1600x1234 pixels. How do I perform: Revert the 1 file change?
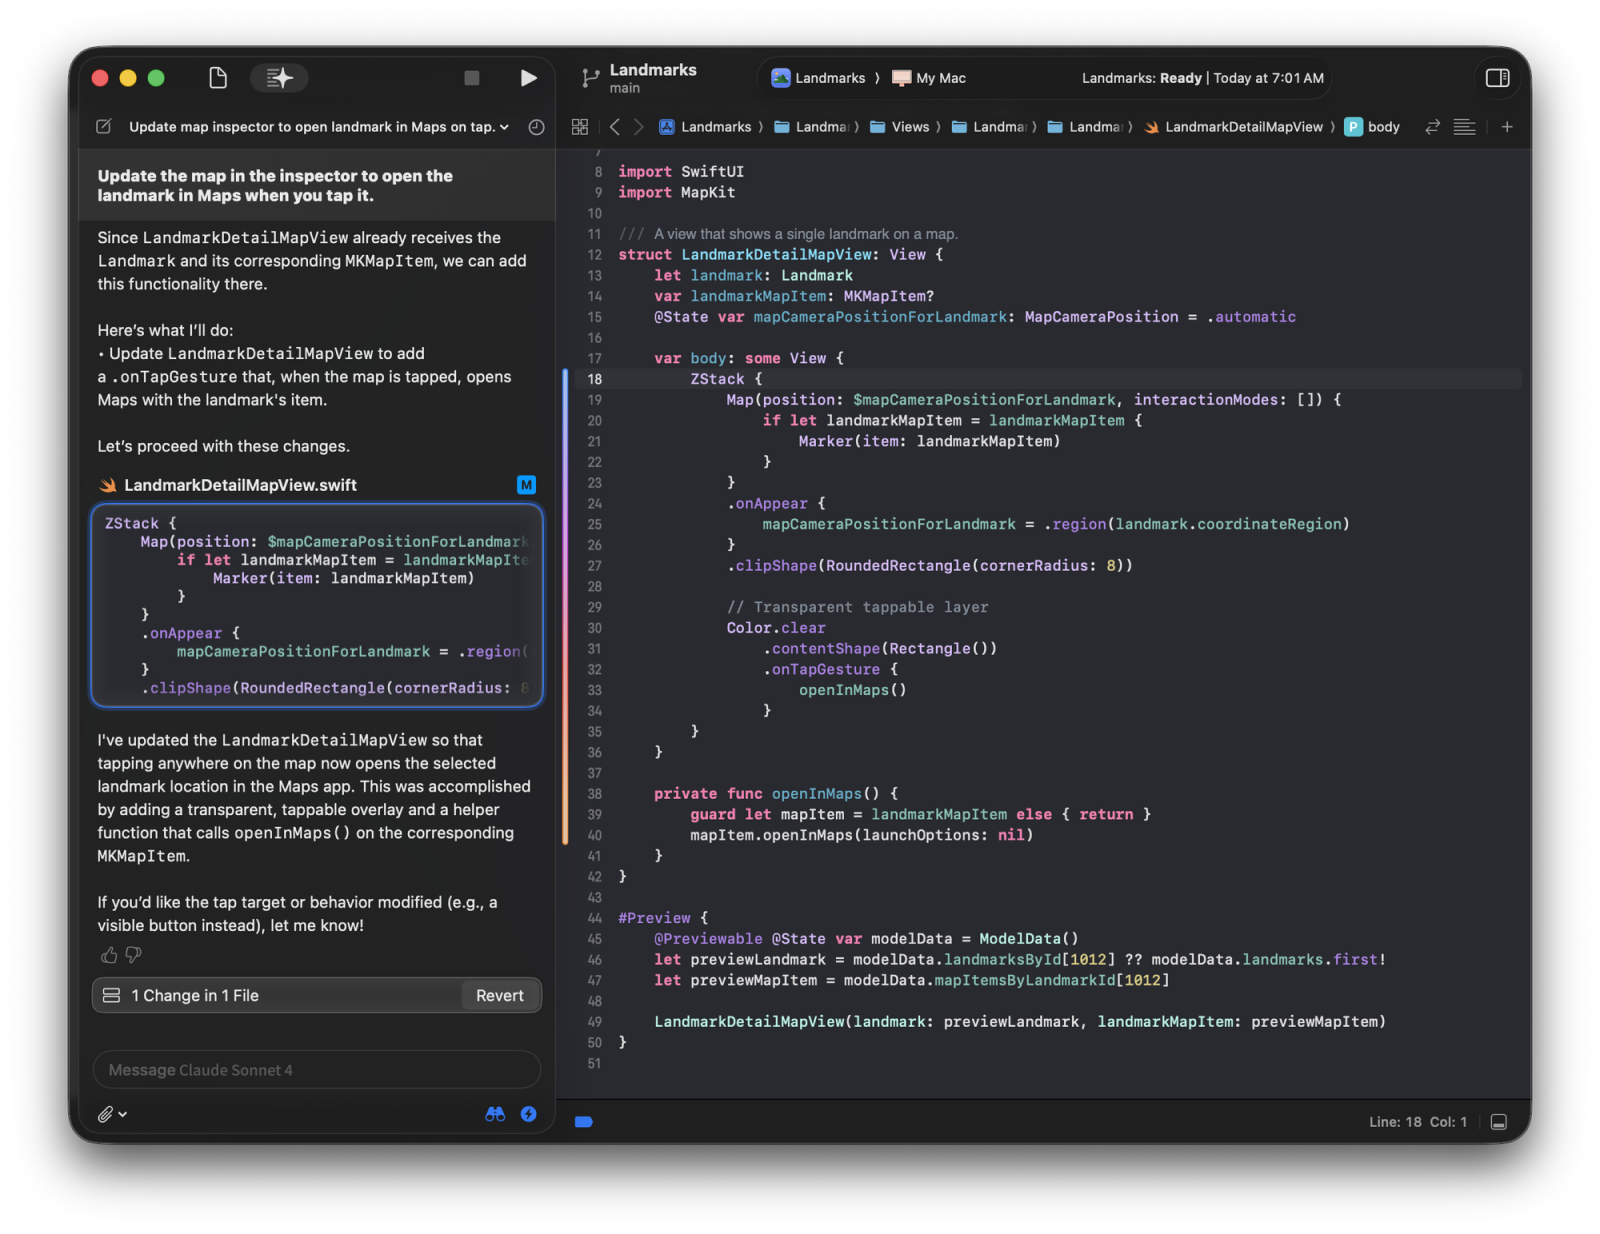pos(499,996)
